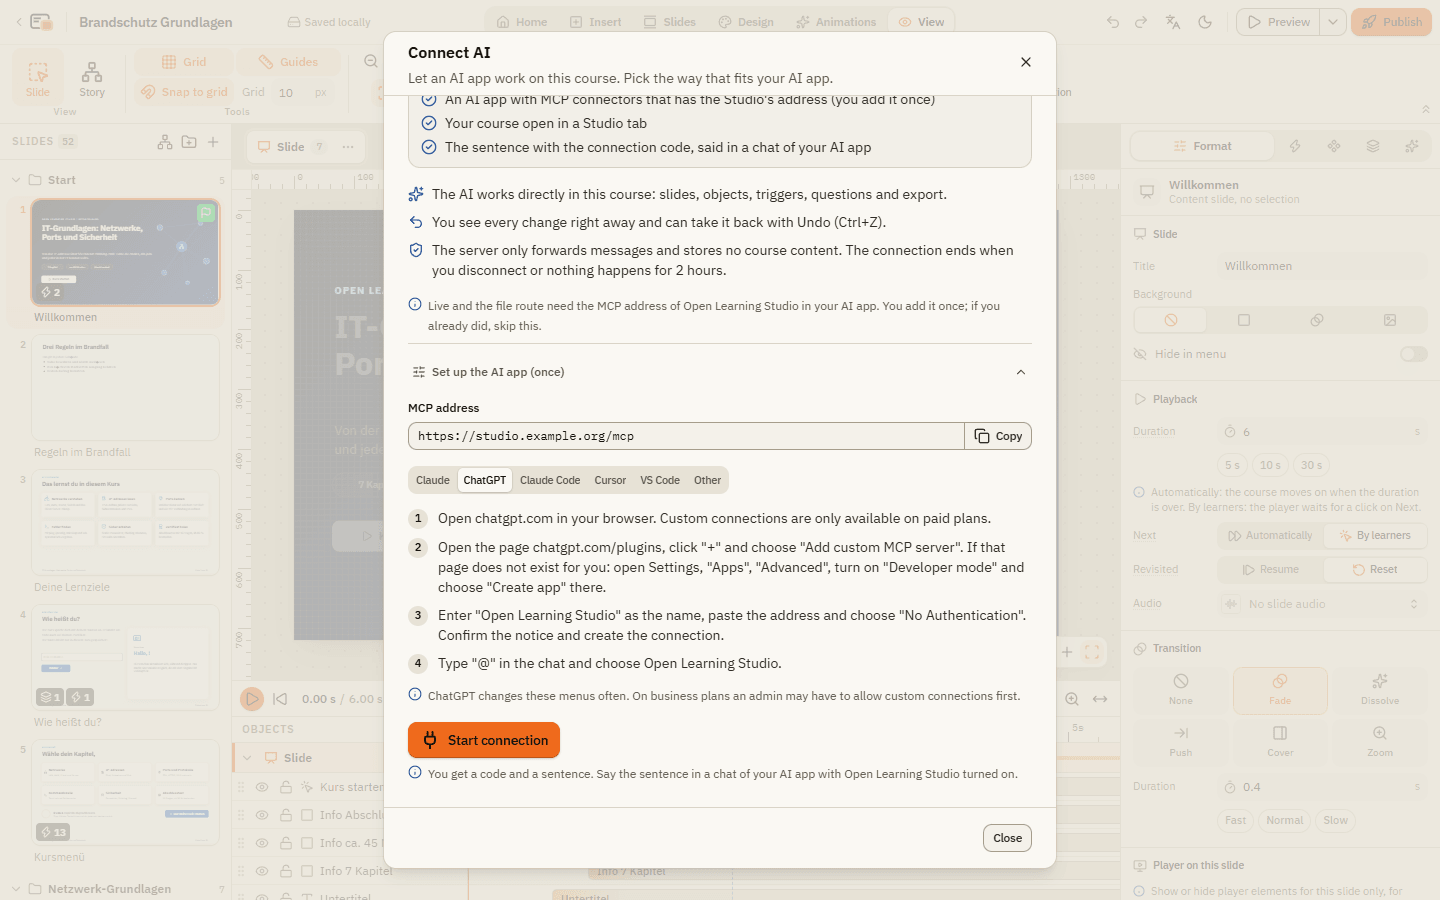The height and width of the screenshot is (900, 1440).
Task: Open the translation language icon in top bar
Action: (1173, 22)
